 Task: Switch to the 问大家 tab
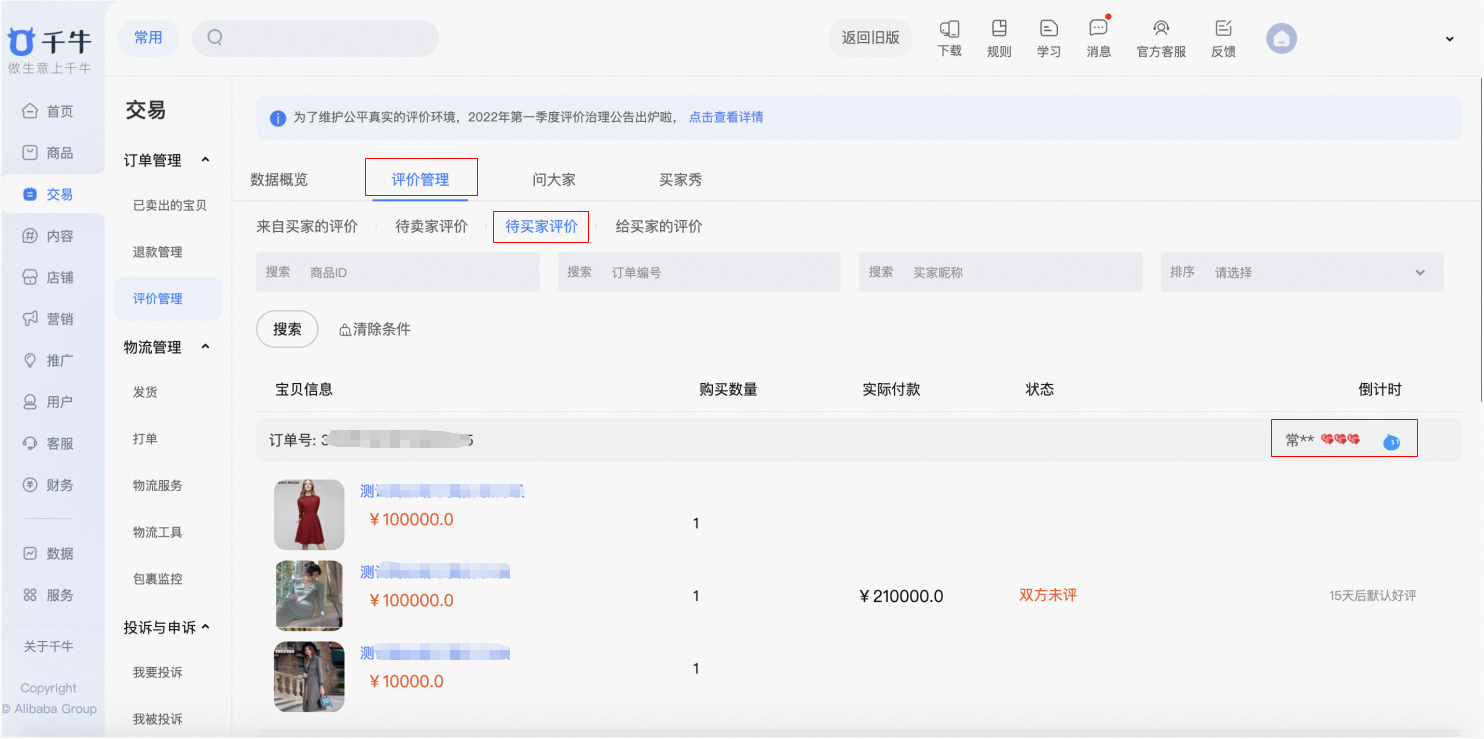coord(554,180)
